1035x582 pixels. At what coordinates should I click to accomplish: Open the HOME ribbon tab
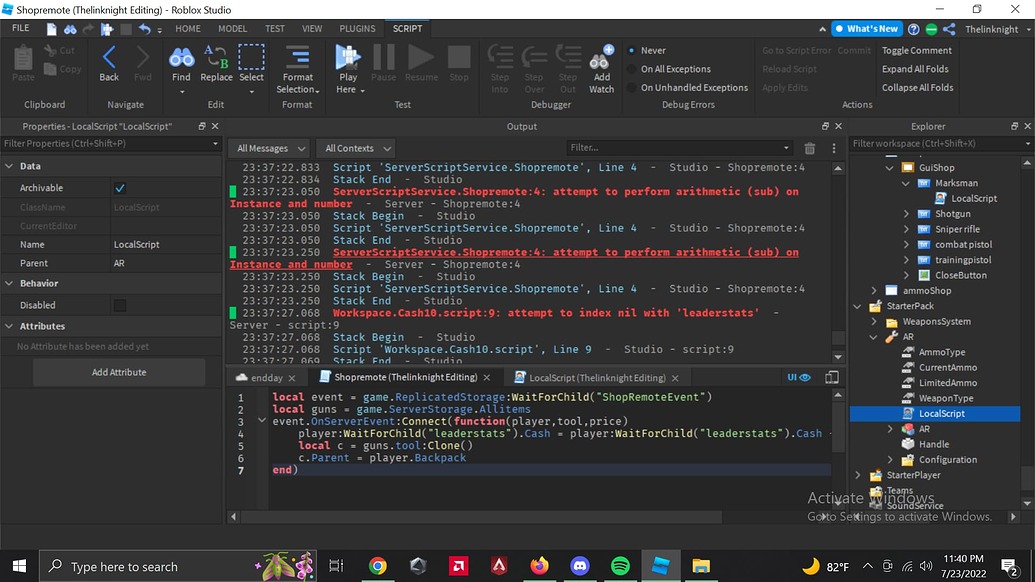pos(187,28)
